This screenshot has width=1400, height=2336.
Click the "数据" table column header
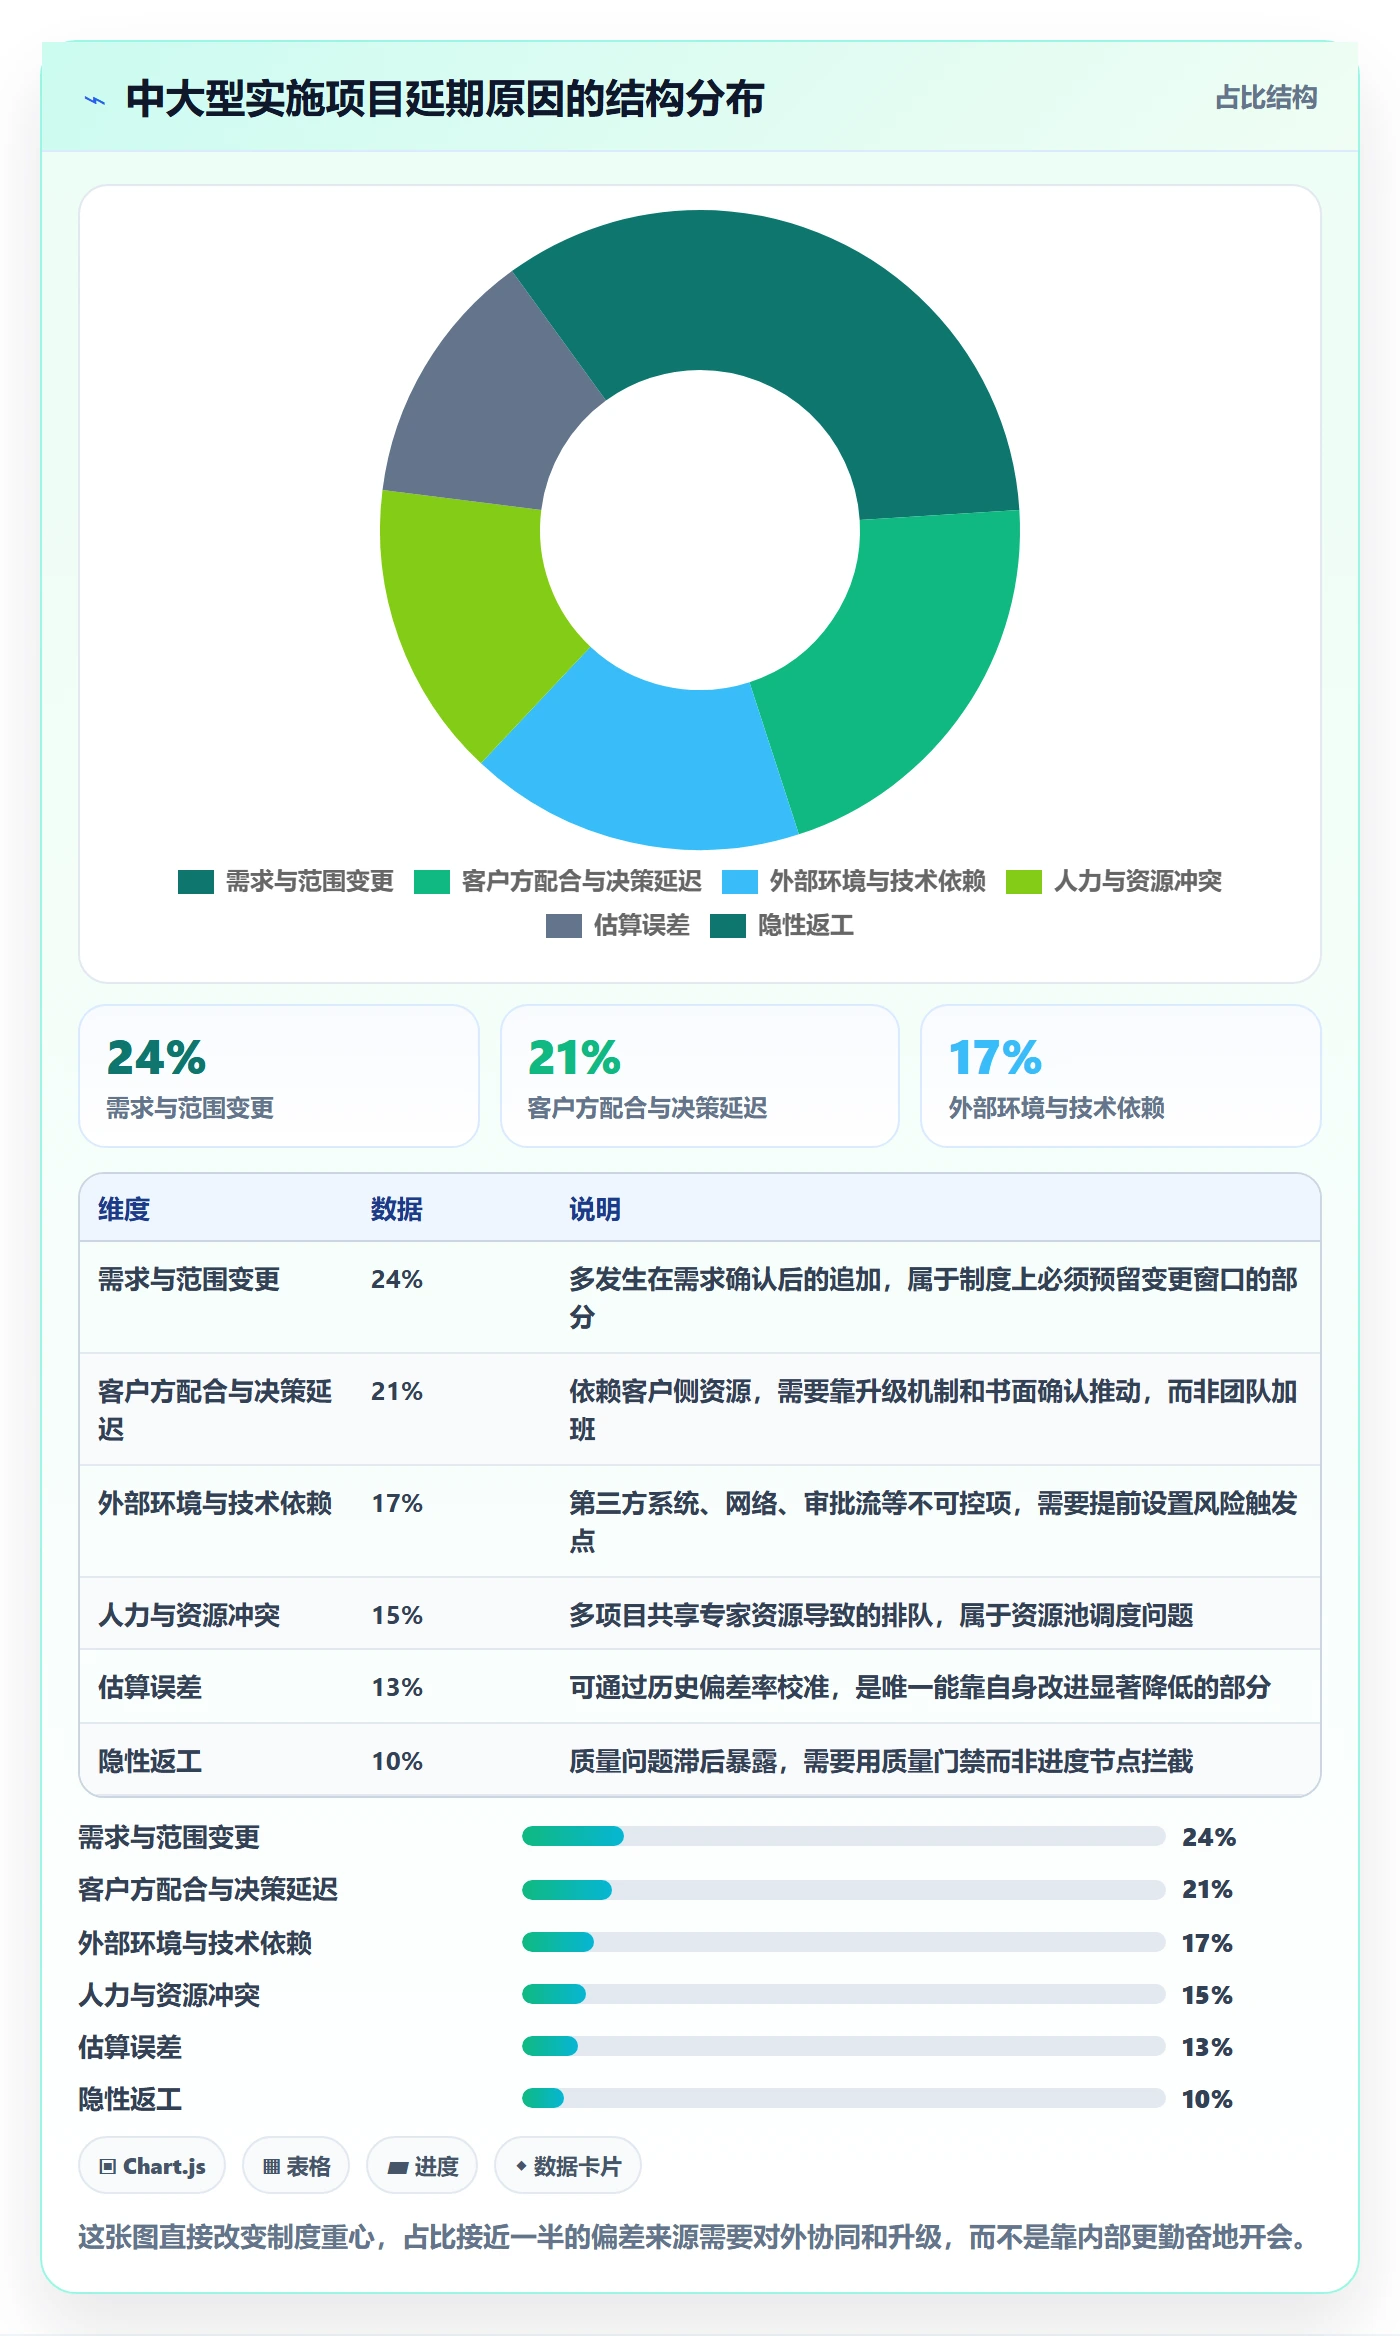tap(397, 1209)
